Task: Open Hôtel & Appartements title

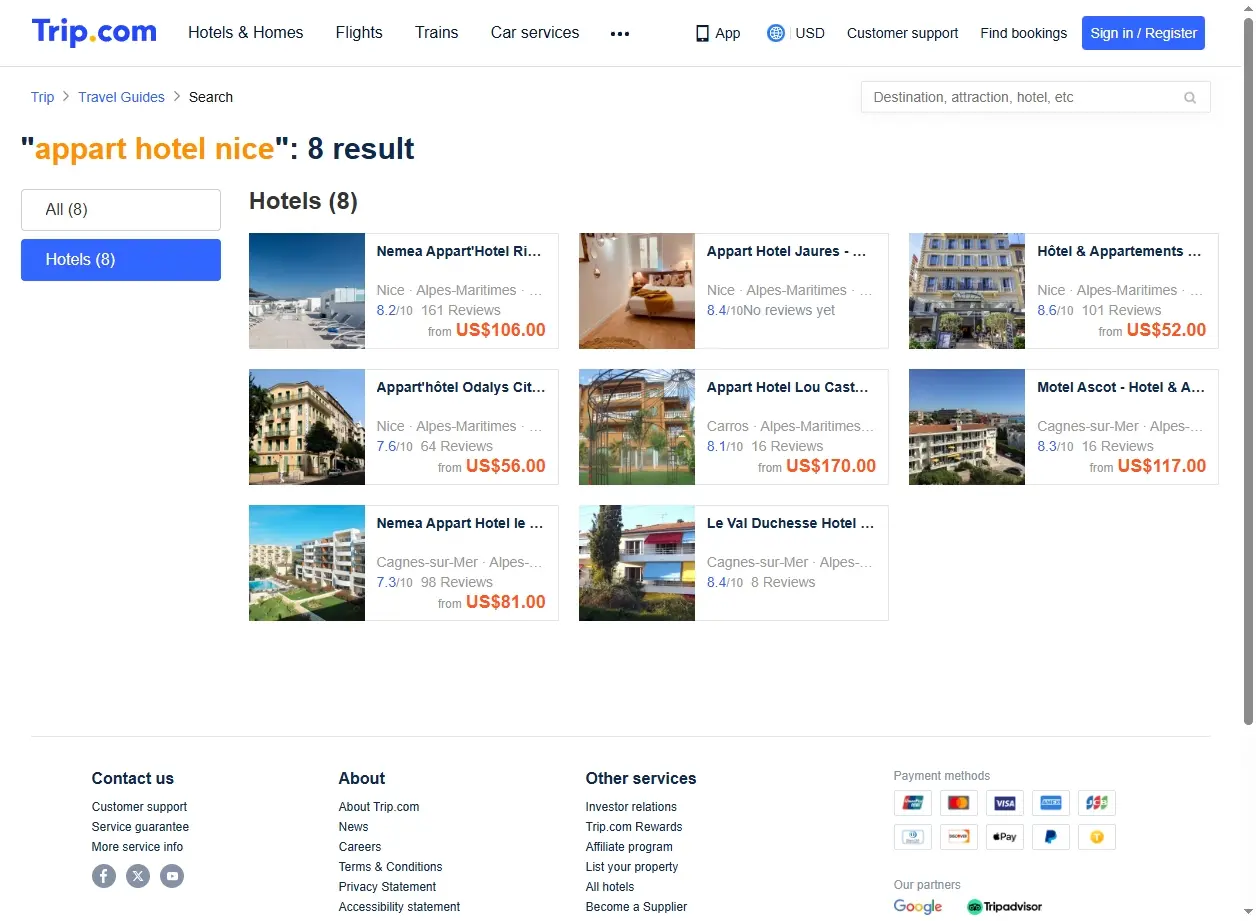Action: coord(1120,251)
